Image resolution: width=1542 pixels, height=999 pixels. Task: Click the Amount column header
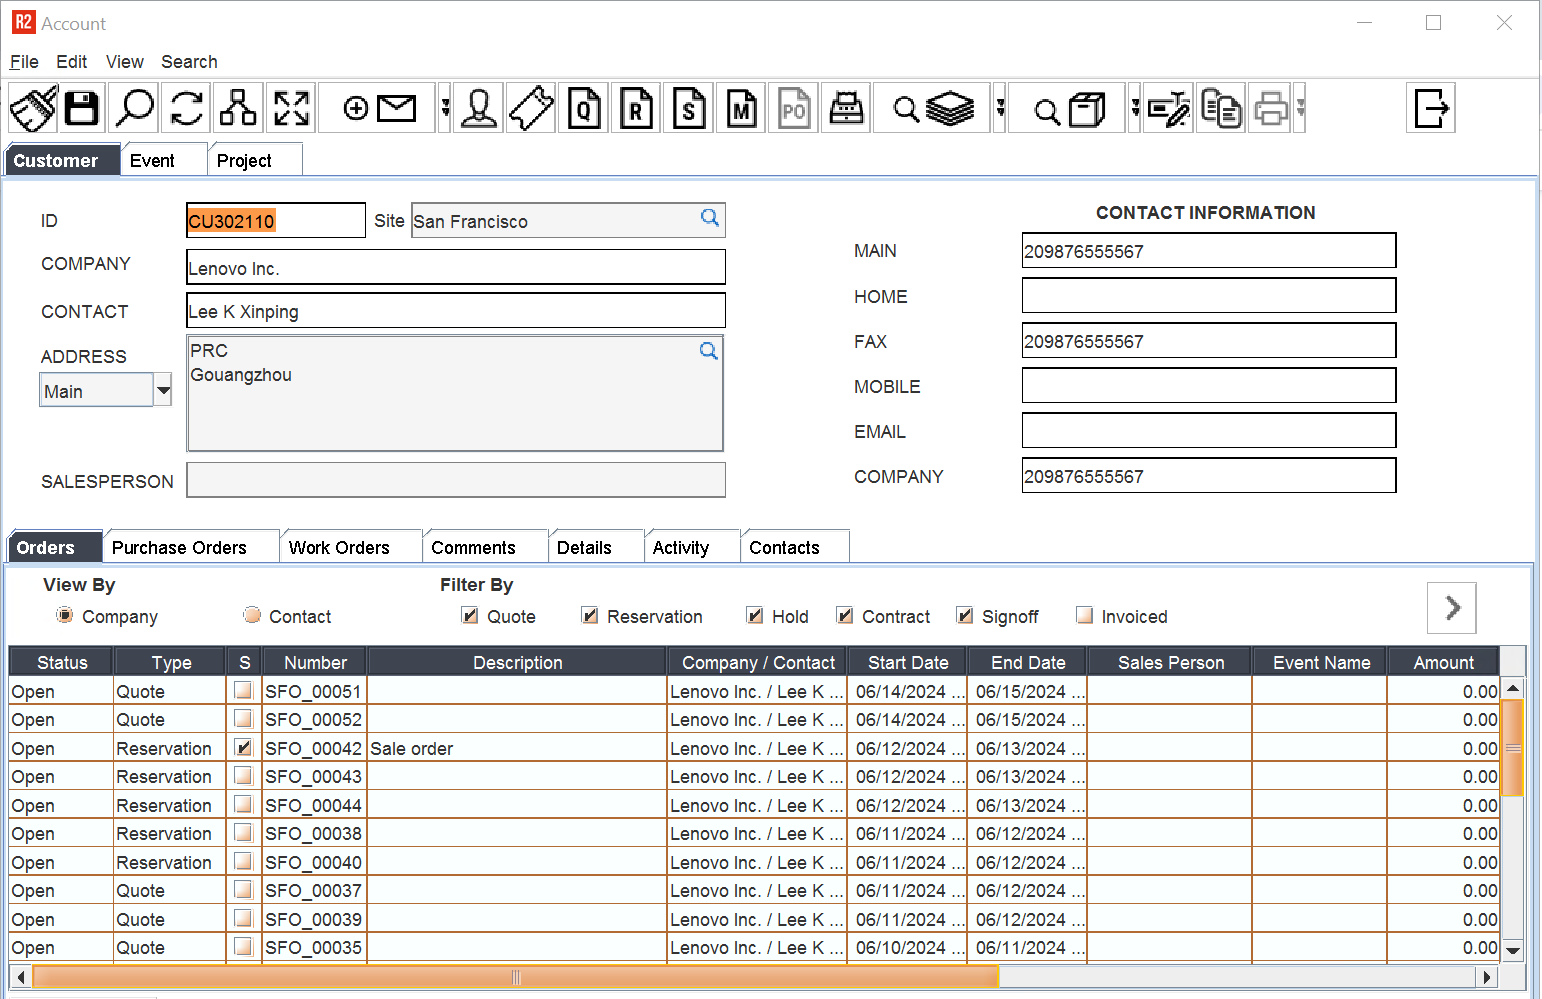point(1442,662)
